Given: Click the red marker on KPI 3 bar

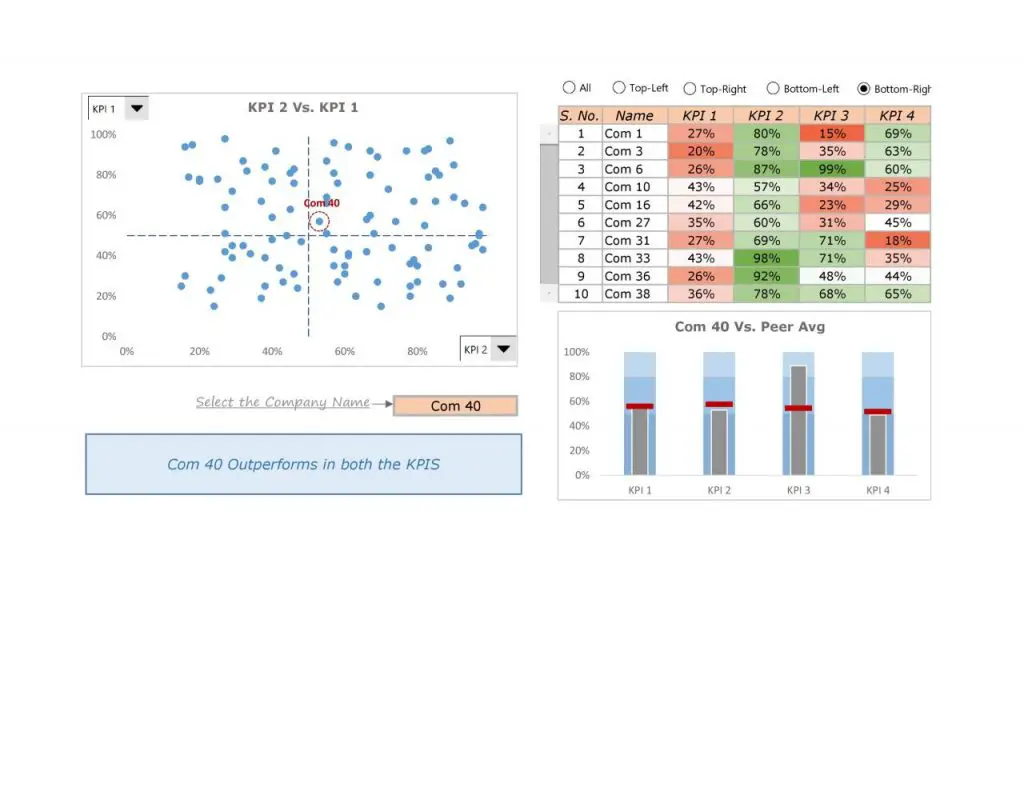Looking at the screenshot, I should tap(797, 406).
